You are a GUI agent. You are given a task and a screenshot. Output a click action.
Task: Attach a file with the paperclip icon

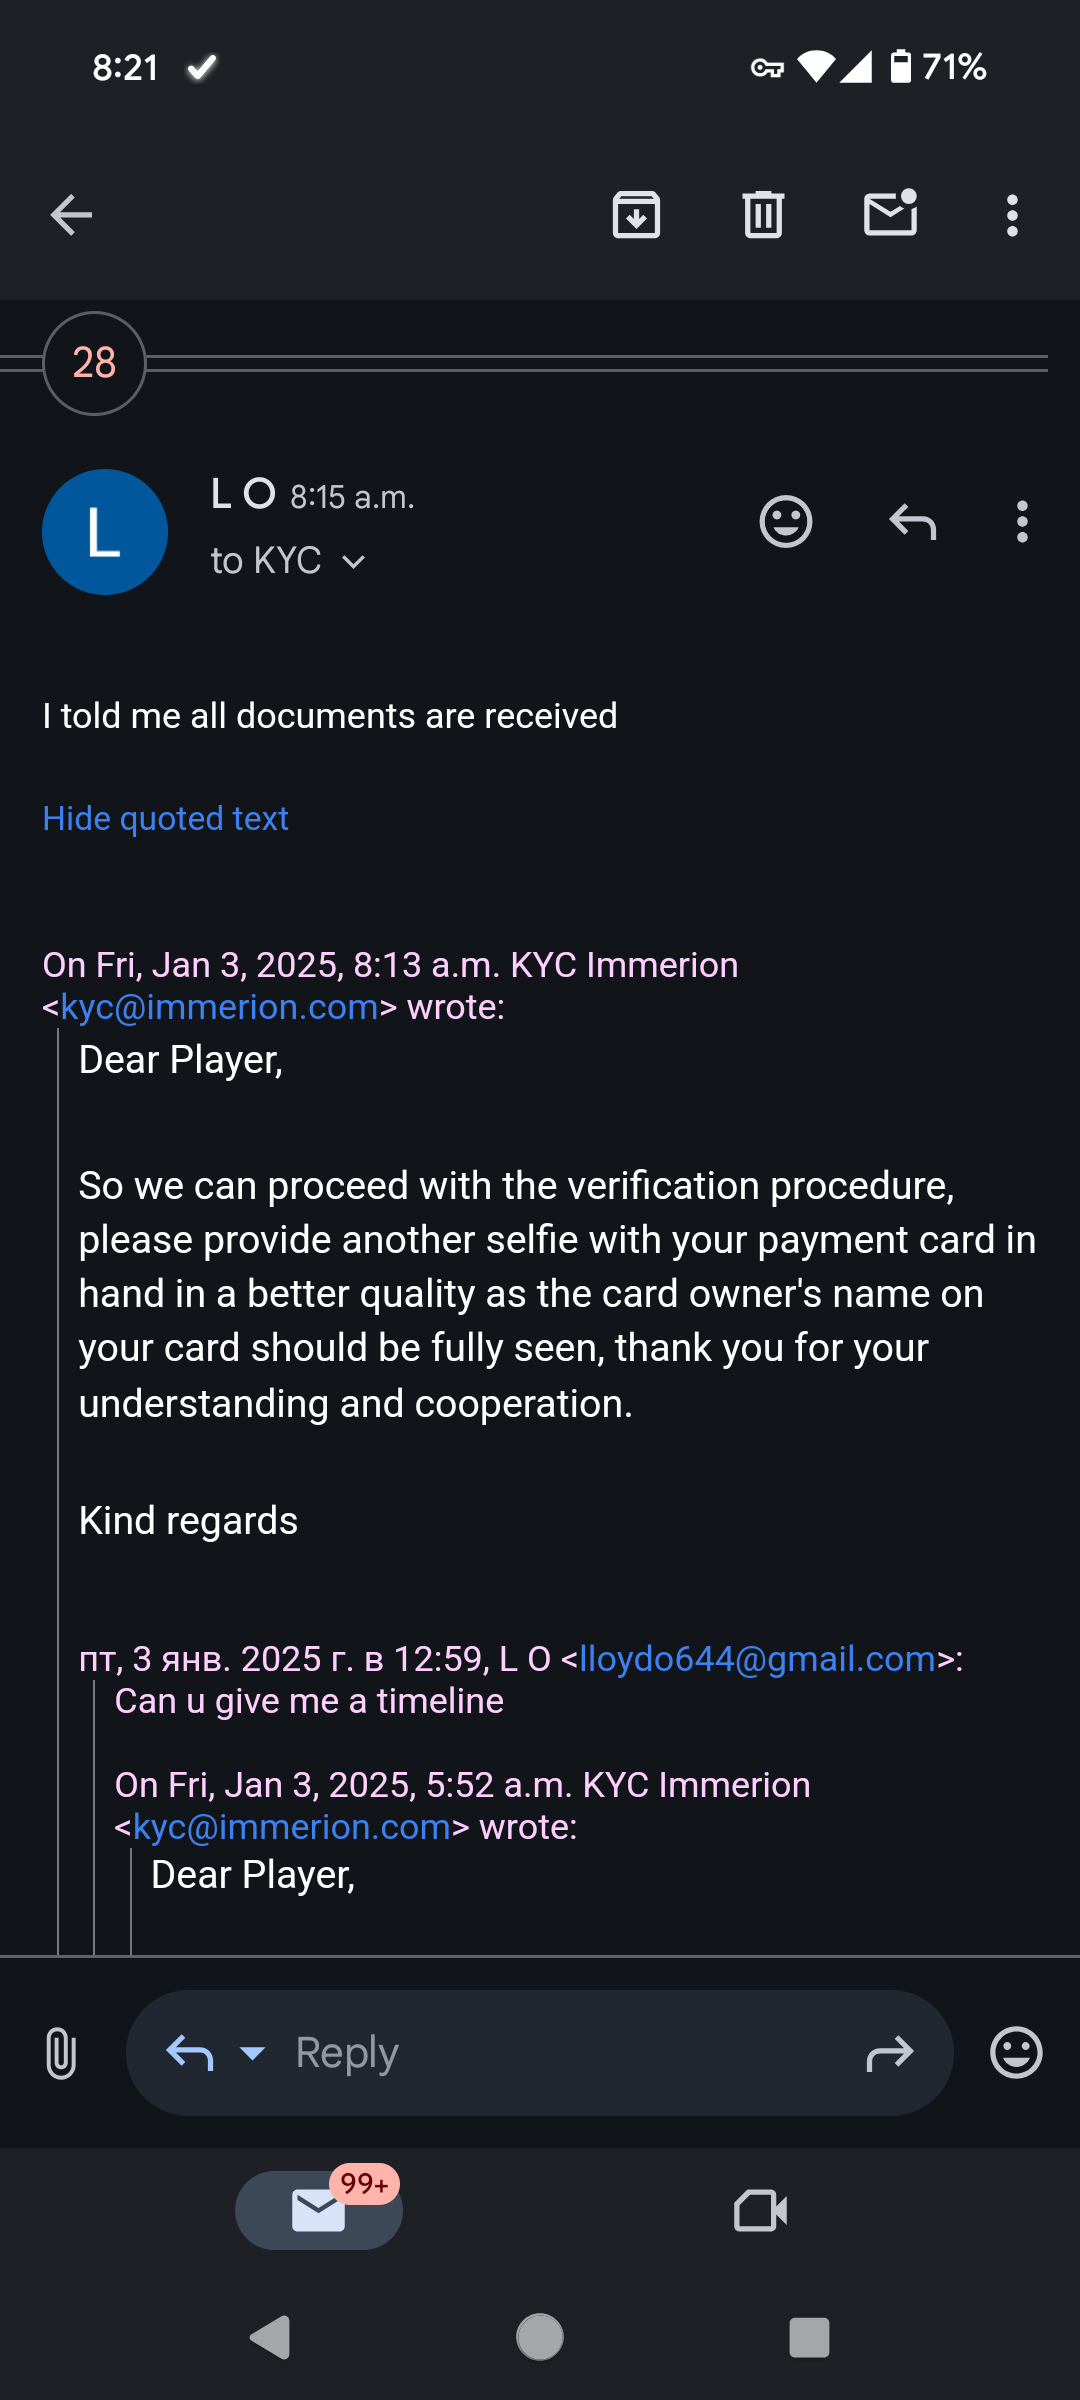(61, 2053)
